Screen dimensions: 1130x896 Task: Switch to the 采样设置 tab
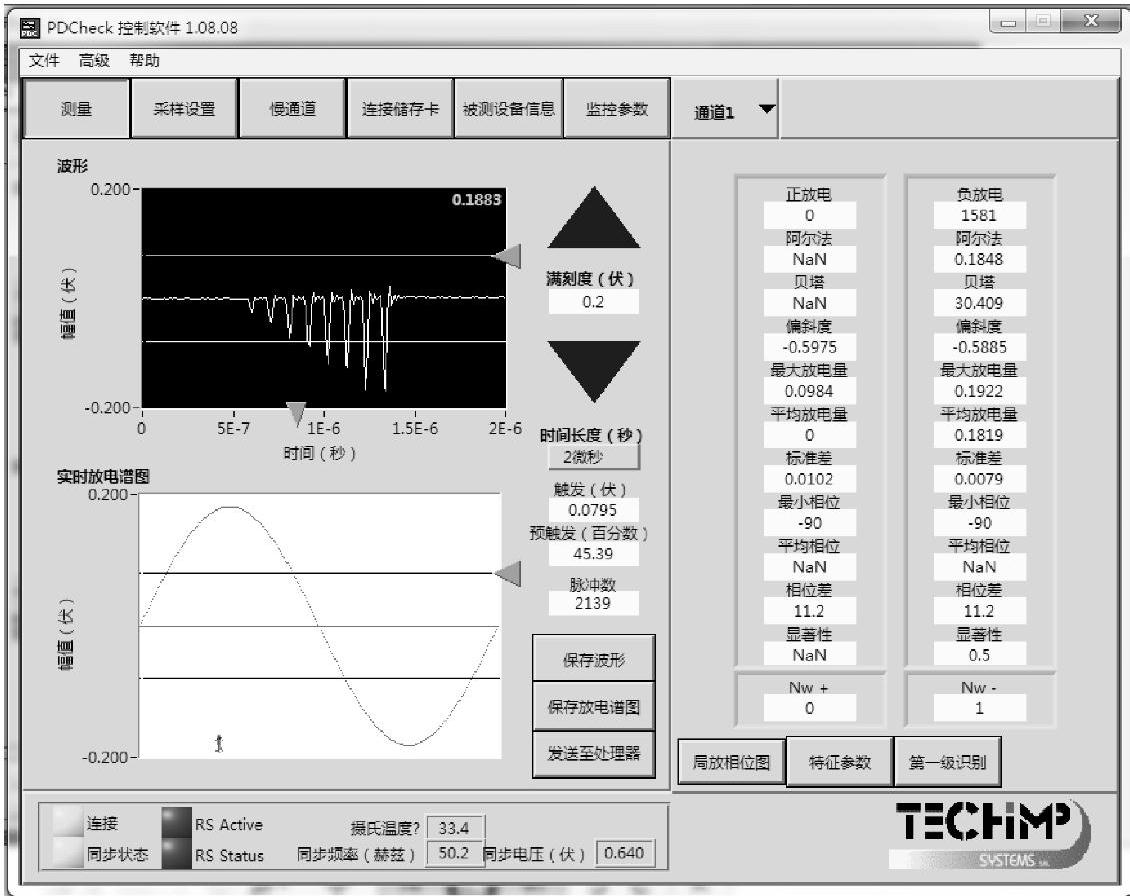click(x=183, y=110)
